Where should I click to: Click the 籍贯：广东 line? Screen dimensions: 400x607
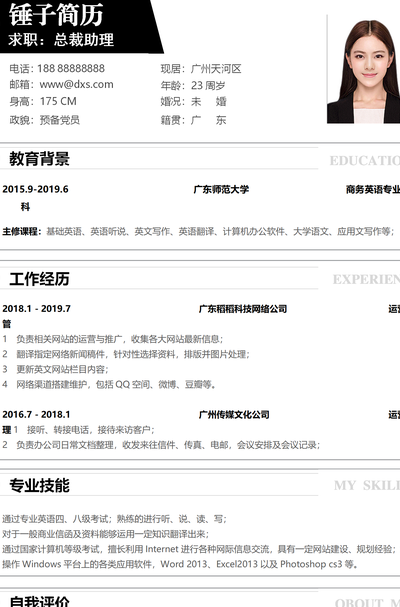(194, 120)
